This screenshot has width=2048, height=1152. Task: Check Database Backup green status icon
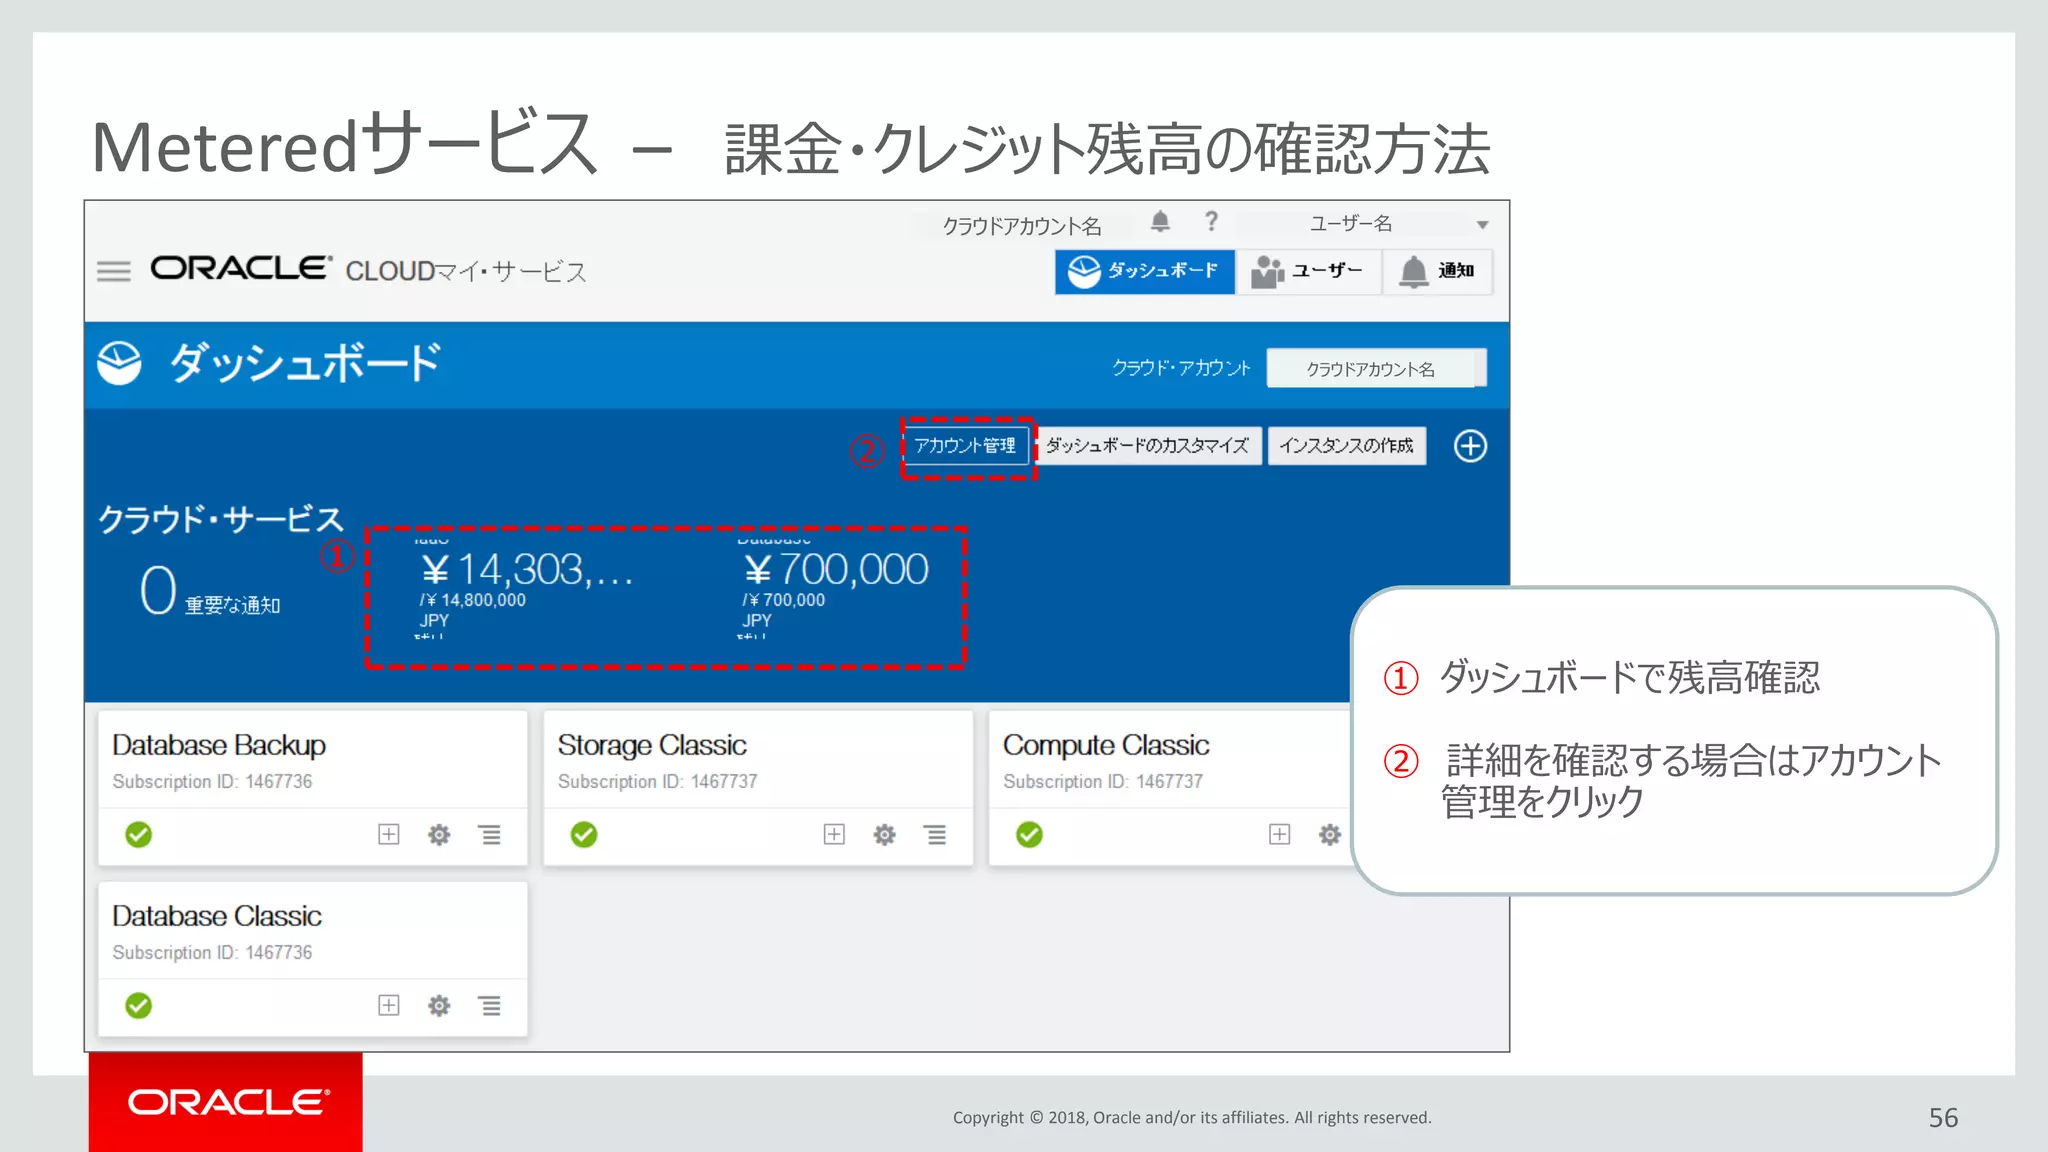click(139, 834)
